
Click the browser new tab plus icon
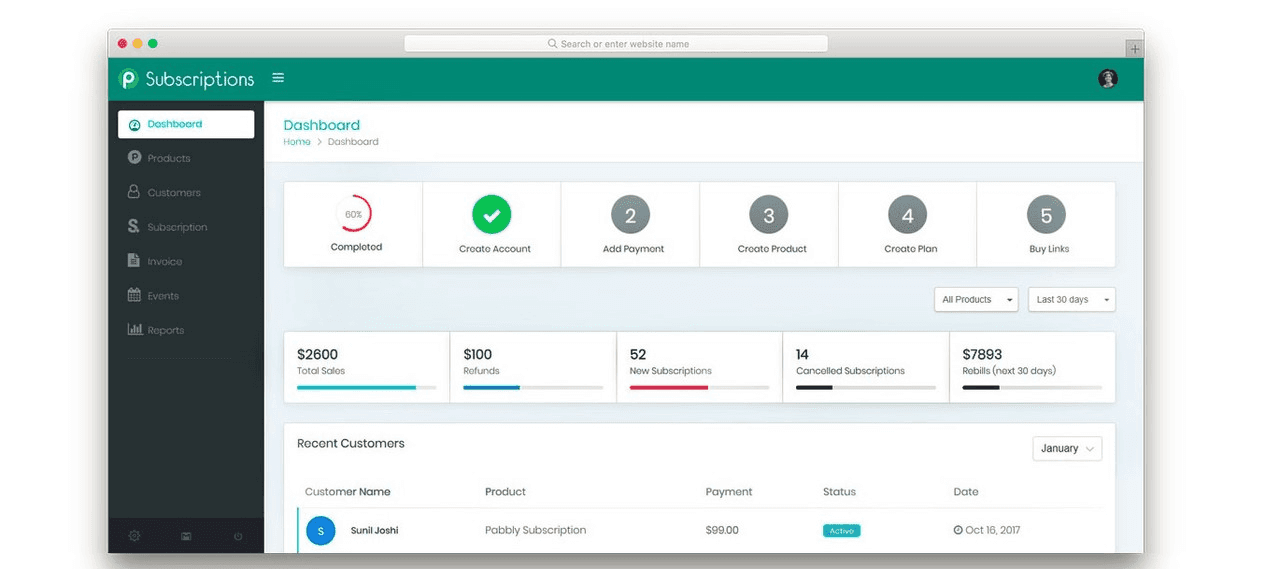tap(1134, 48)
